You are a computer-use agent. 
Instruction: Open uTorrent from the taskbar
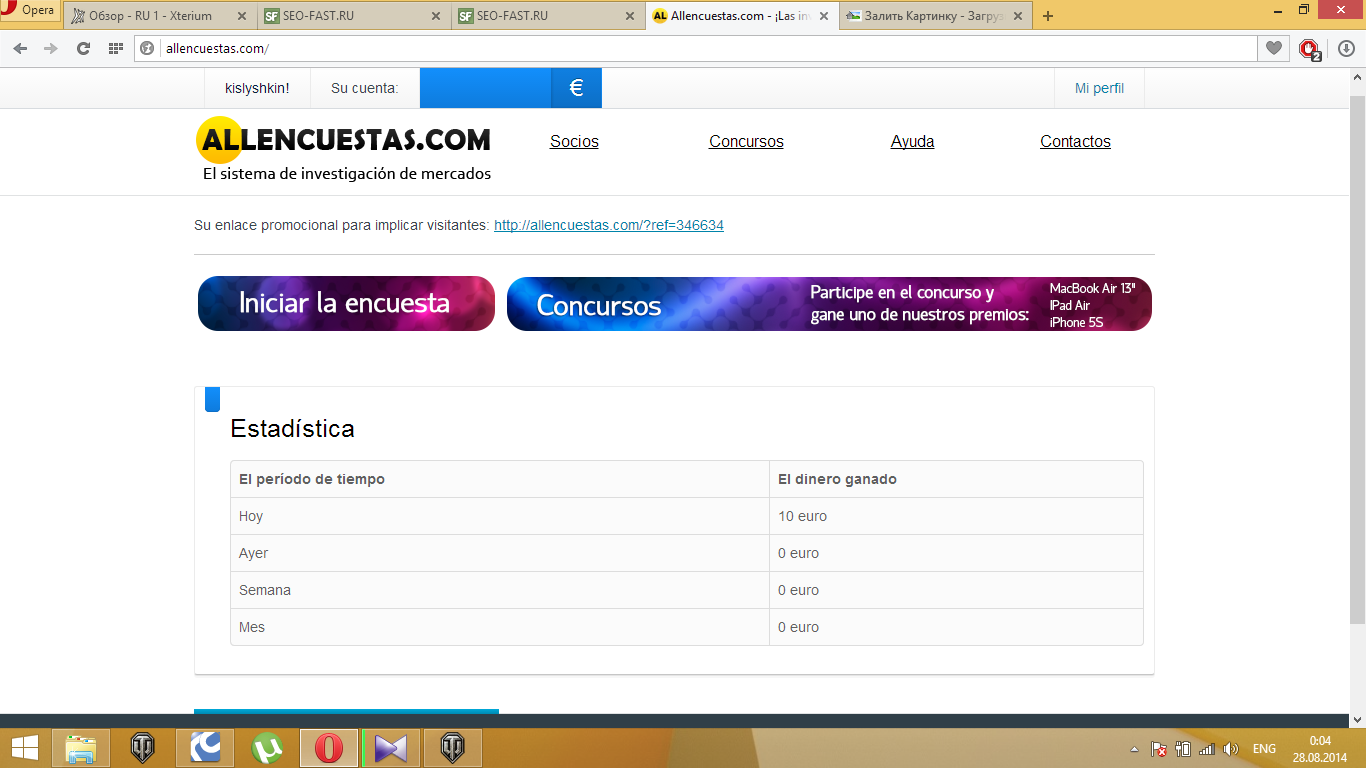pyautogui.click(x=267, y=748)
